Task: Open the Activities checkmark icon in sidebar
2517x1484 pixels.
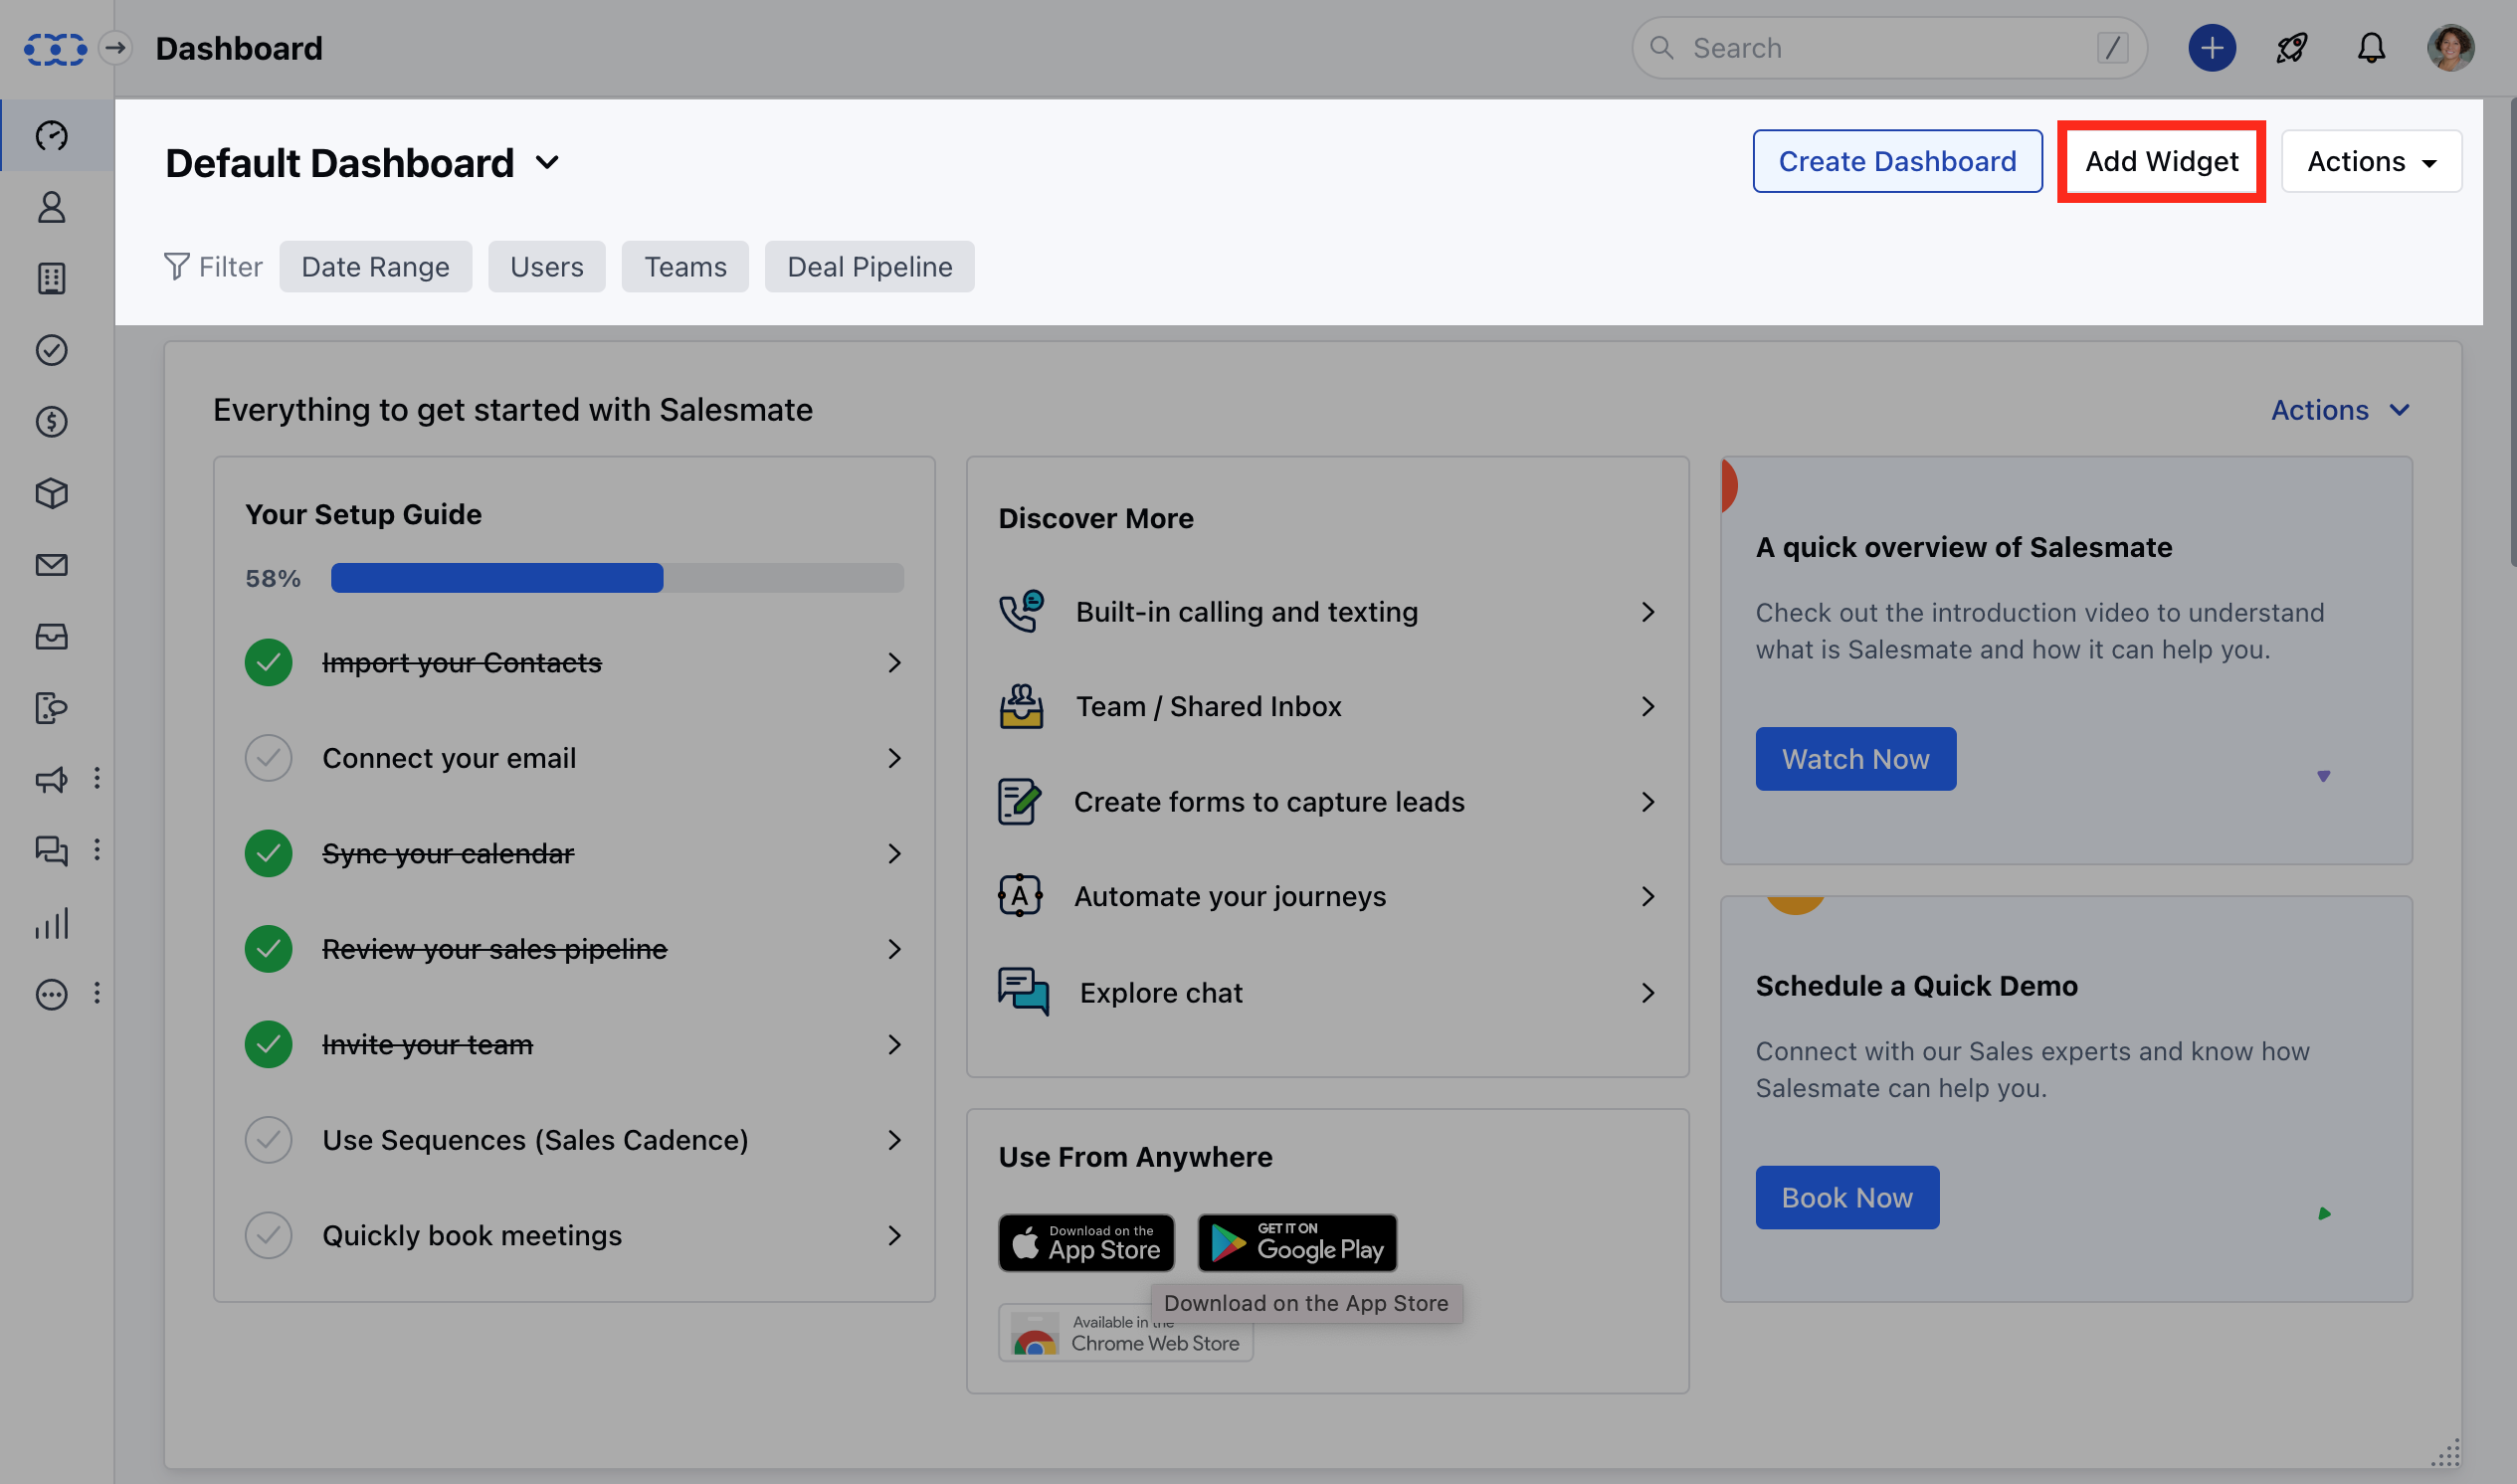Action: (x=52, y=350)
